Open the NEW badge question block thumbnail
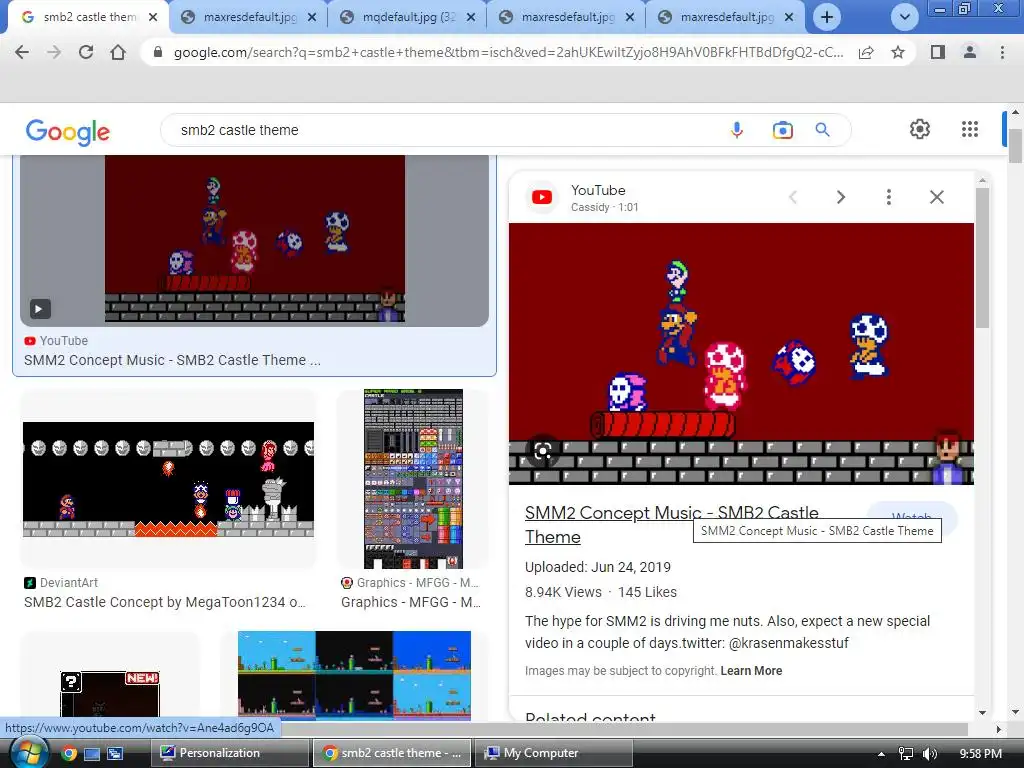 click(x=110, y=694)
